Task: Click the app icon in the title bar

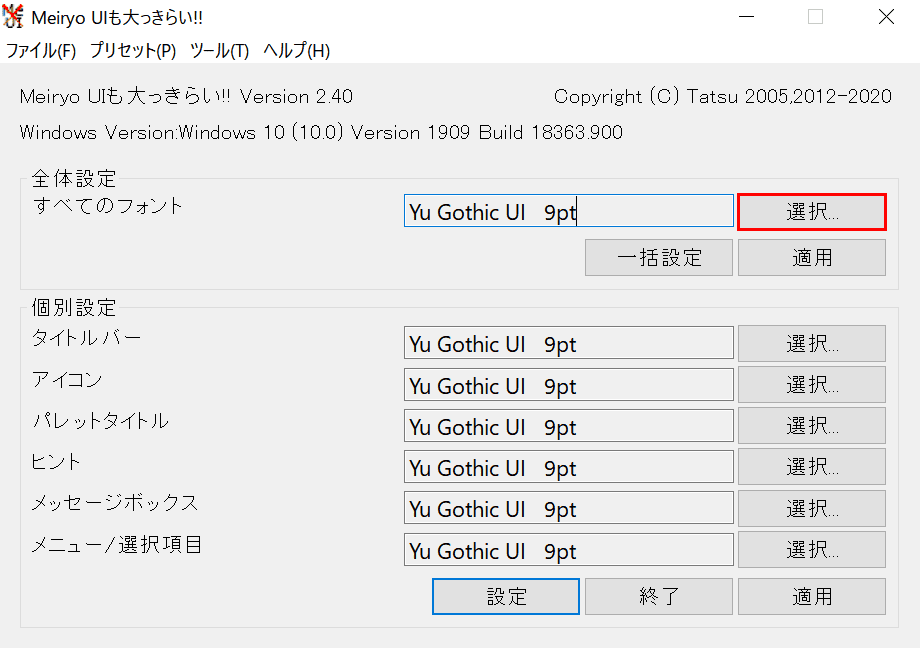Action: 13,16
